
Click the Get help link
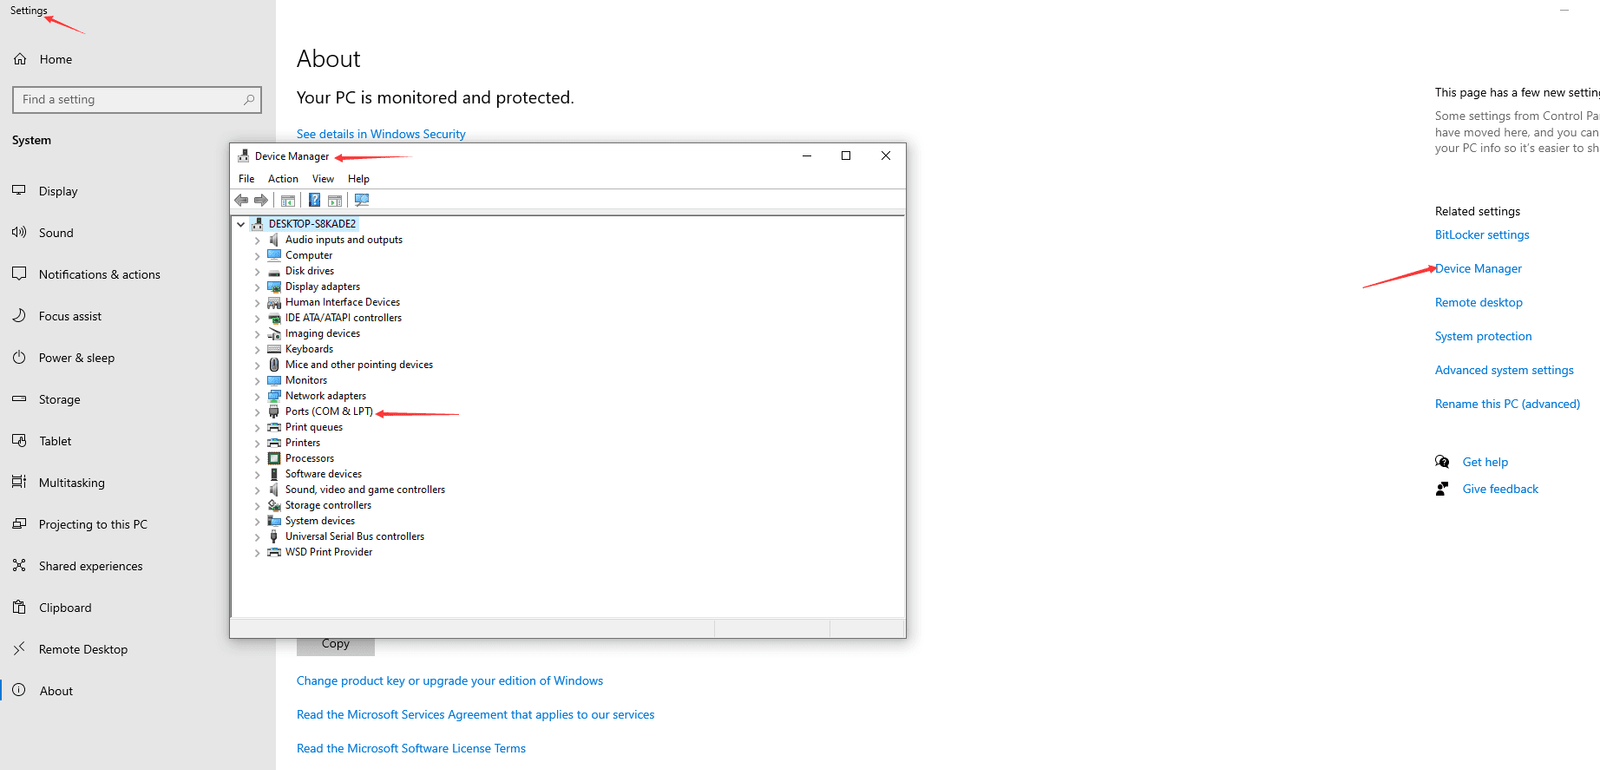[1485, 462]
